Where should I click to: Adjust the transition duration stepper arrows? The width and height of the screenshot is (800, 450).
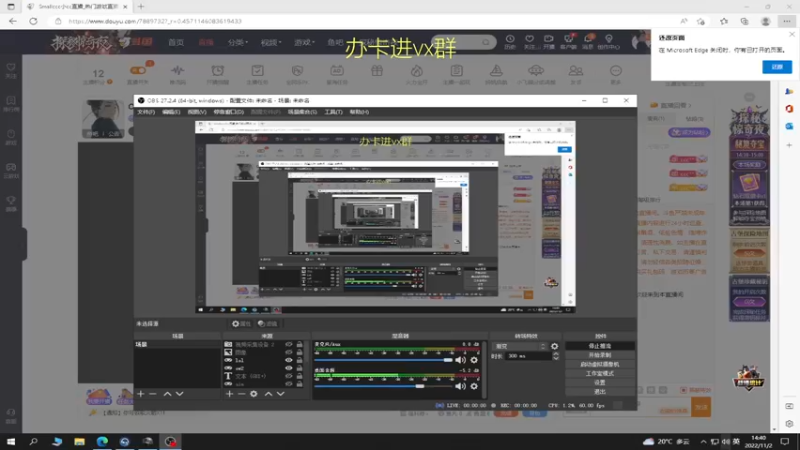click(556, 356)
